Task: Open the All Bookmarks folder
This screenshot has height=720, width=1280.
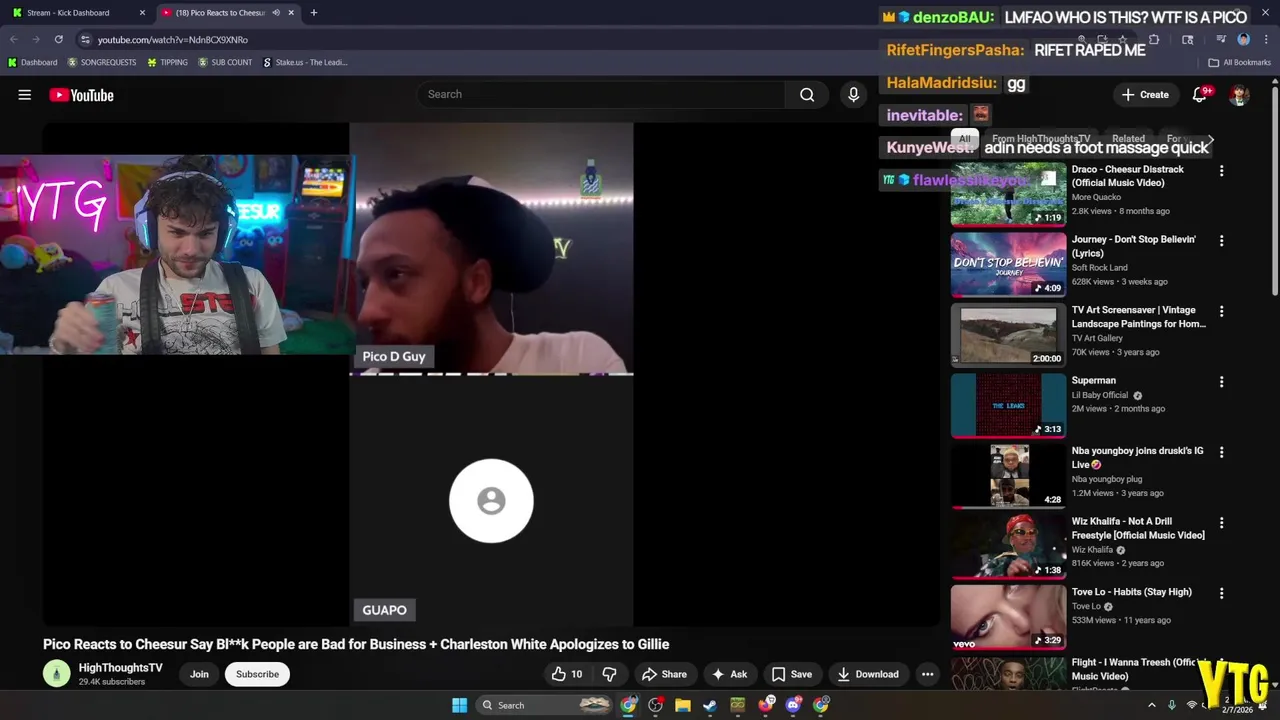Action: pos(1239,62)
